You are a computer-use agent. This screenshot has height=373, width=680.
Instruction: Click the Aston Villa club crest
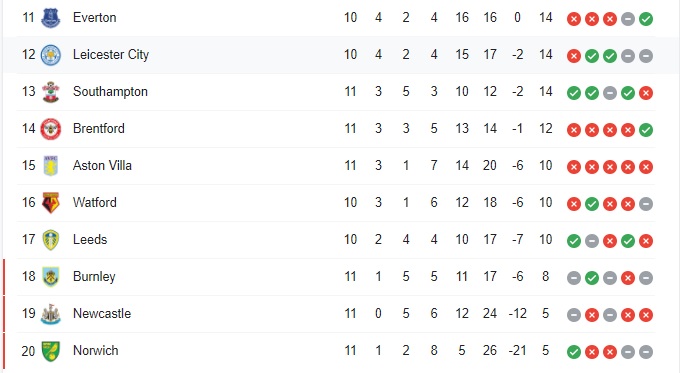51,166
